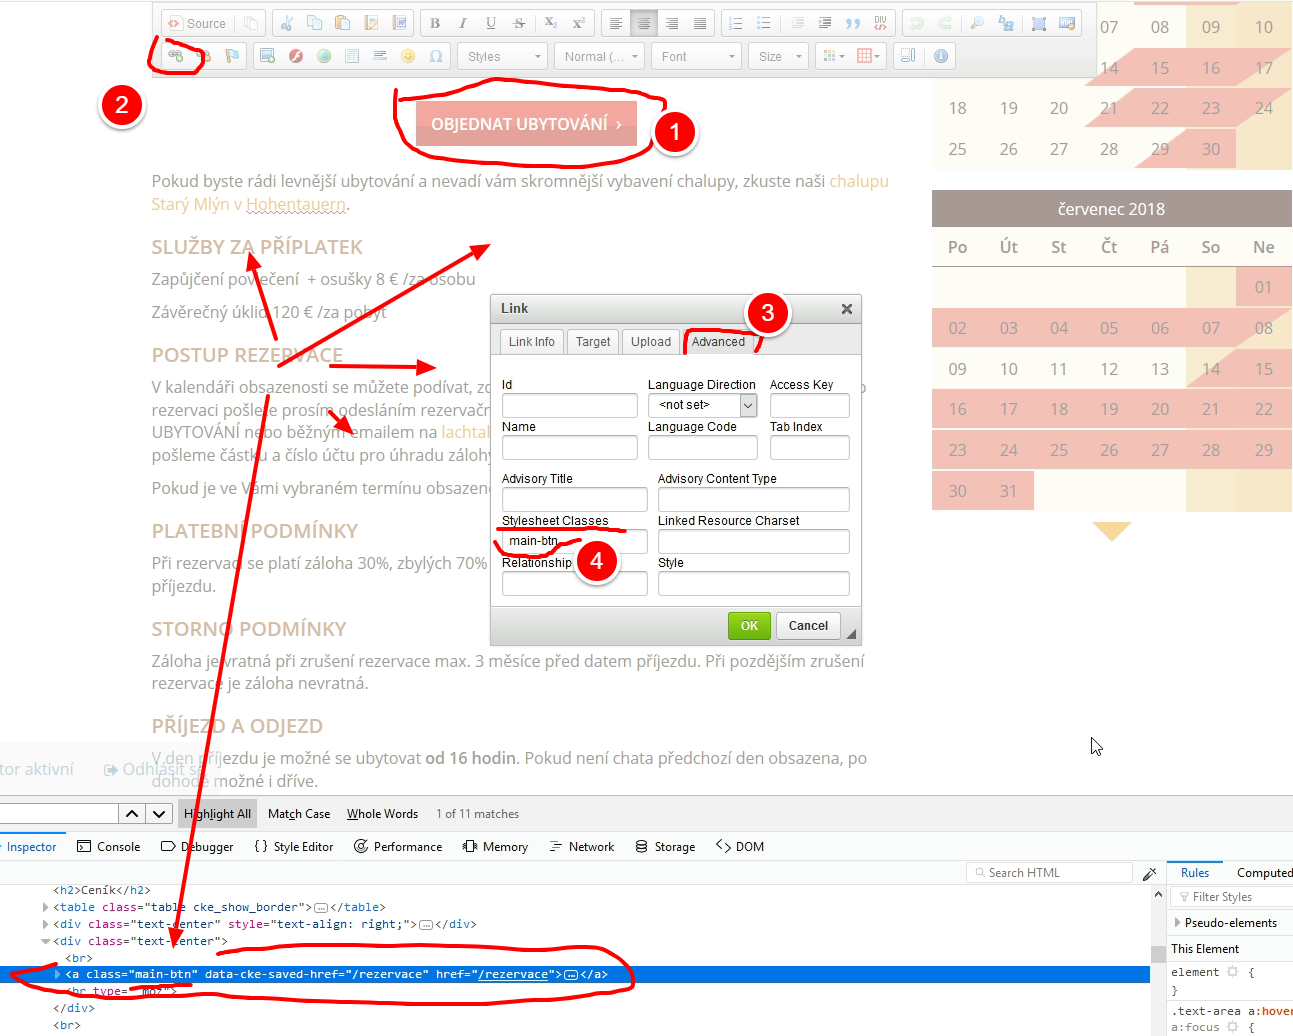Go to next find match
Image resolution: width=1293 pixels, height=1036 pixels.
158,814
